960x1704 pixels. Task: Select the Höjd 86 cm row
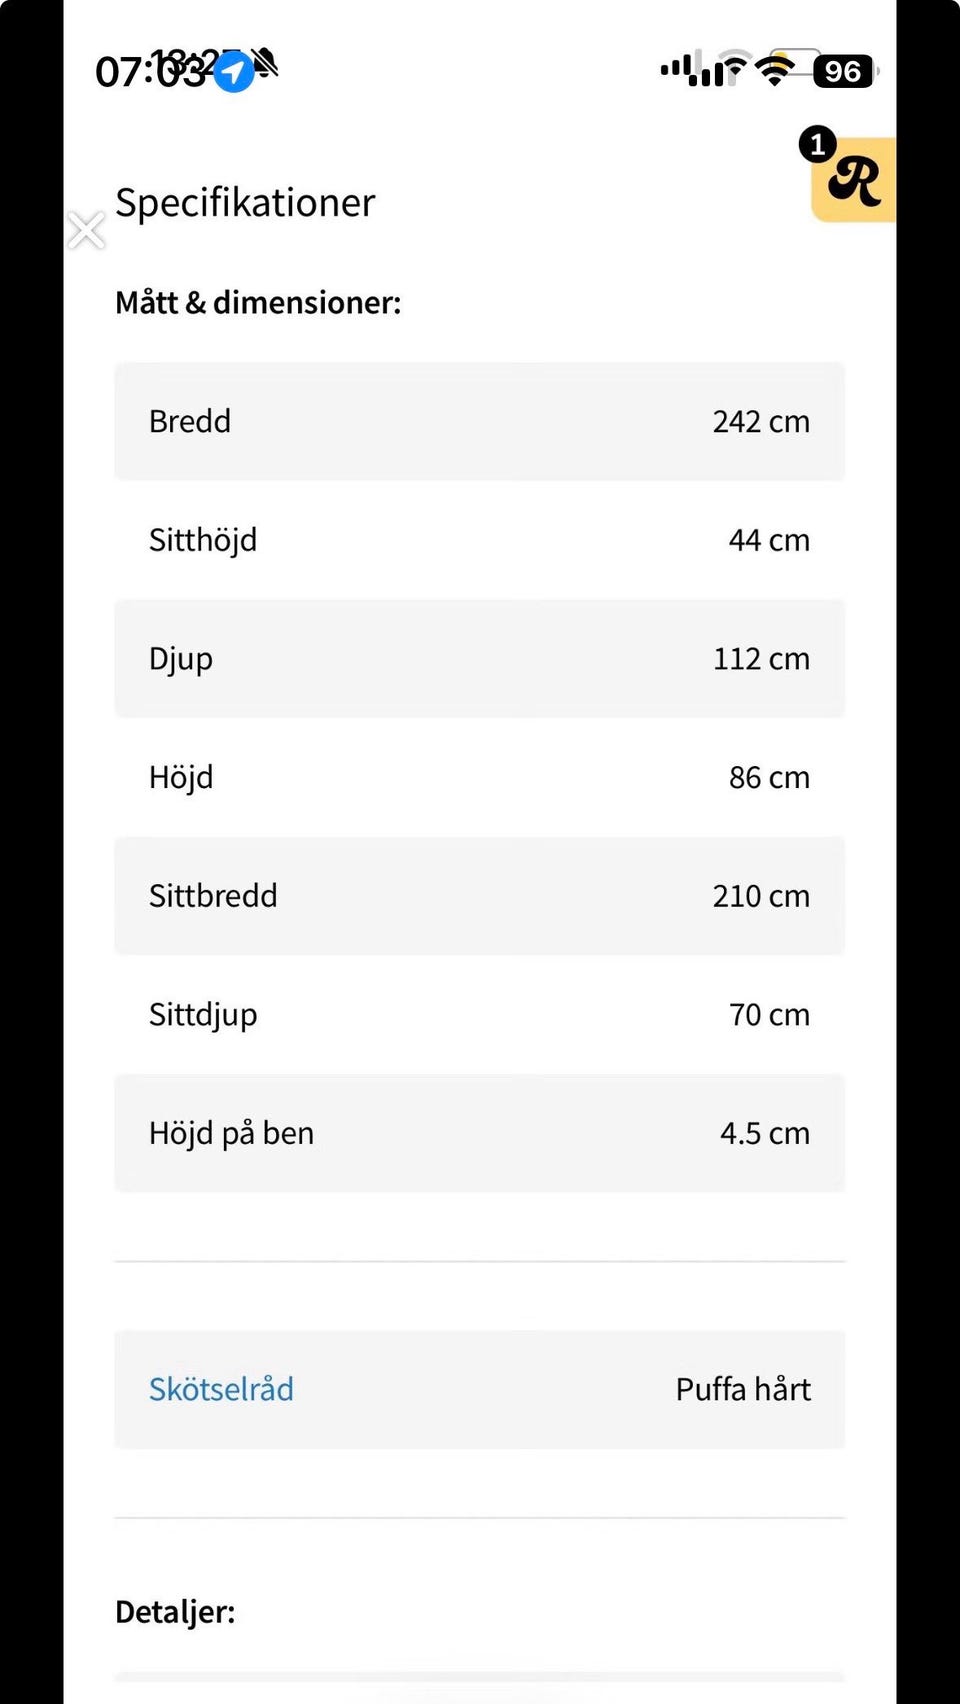point(480,777)
